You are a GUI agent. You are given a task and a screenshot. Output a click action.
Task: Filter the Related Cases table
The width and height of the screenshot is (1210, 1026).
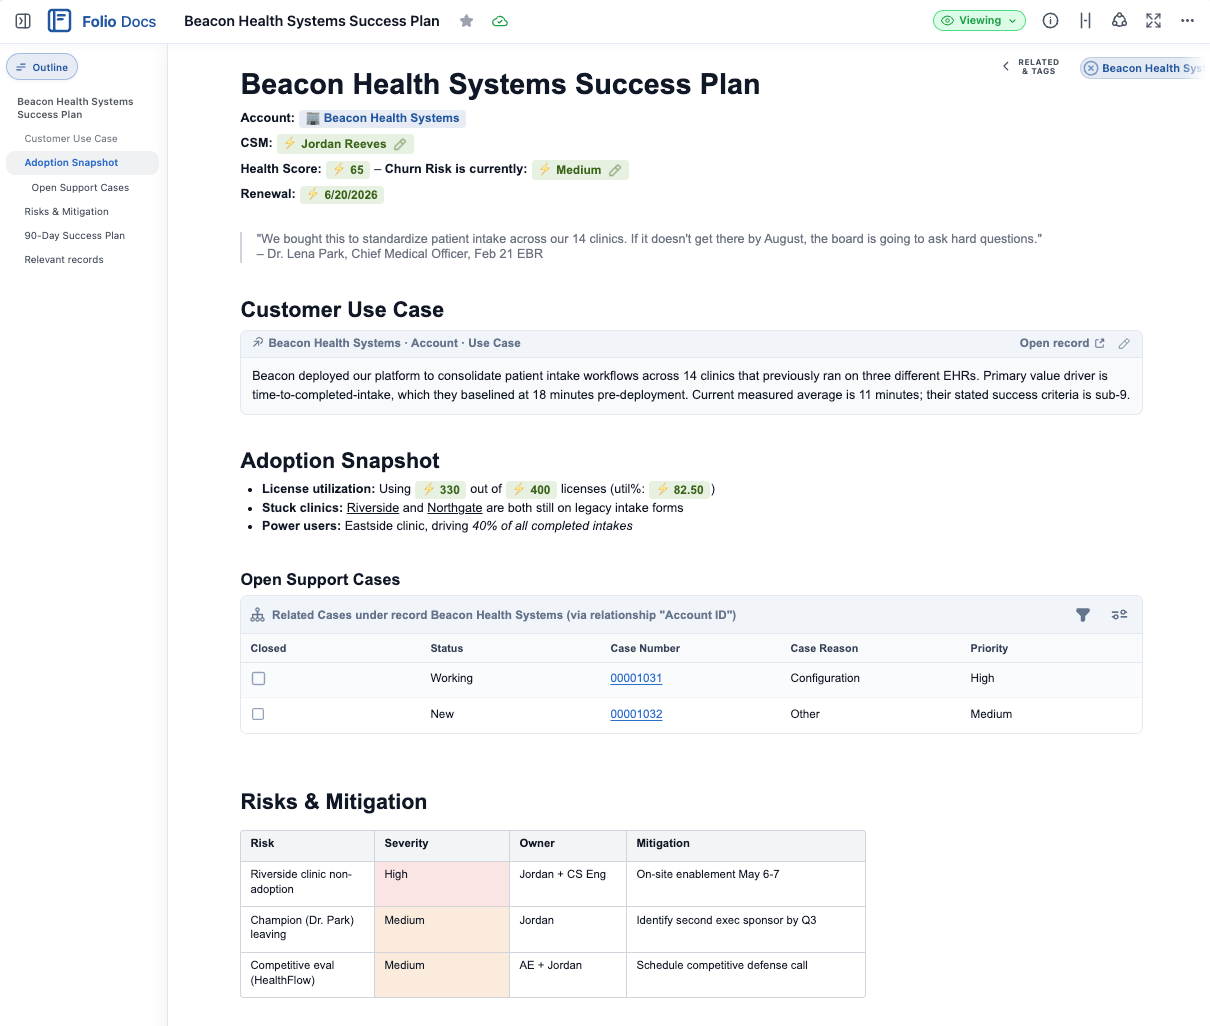1083,615
